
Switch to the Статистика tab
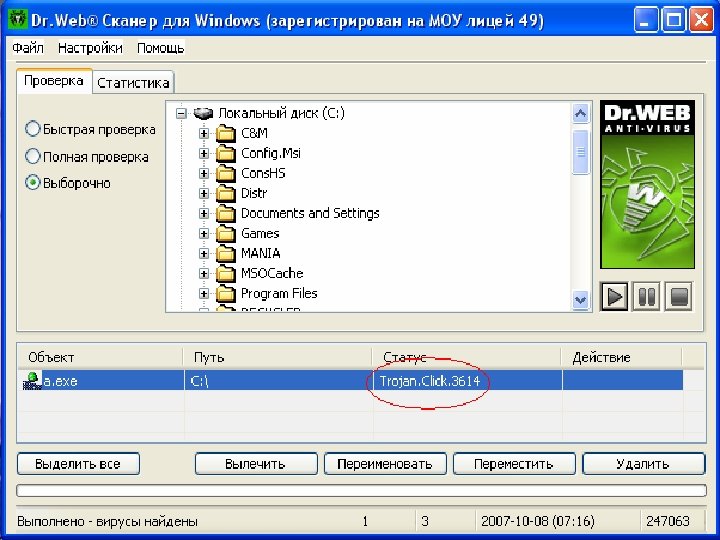133,83
